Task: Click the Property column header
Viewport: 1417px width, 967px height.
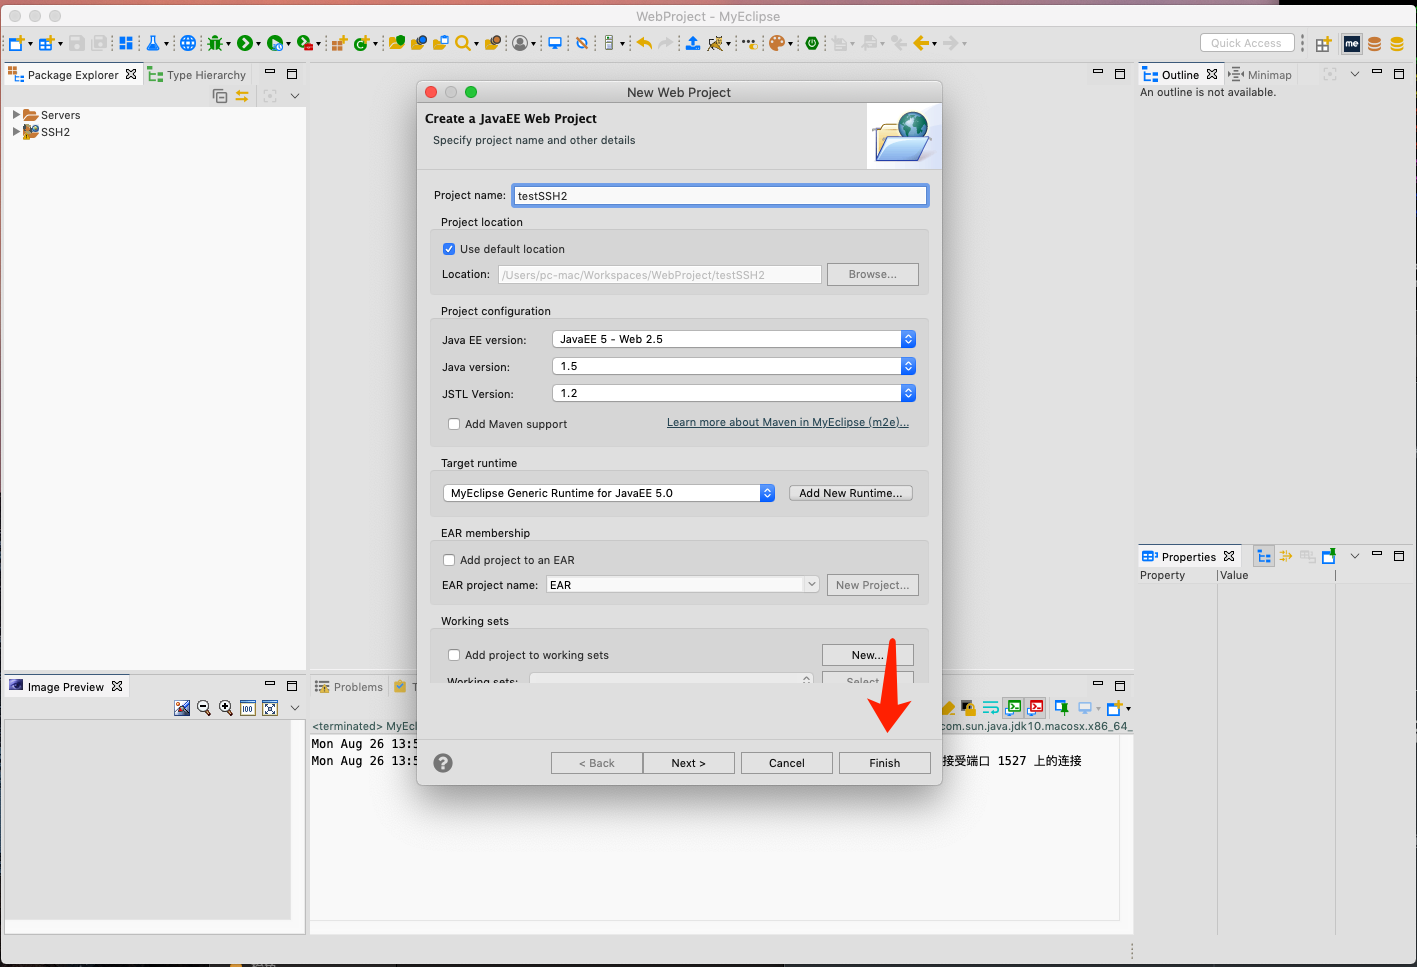Action: click(1177, 575)
